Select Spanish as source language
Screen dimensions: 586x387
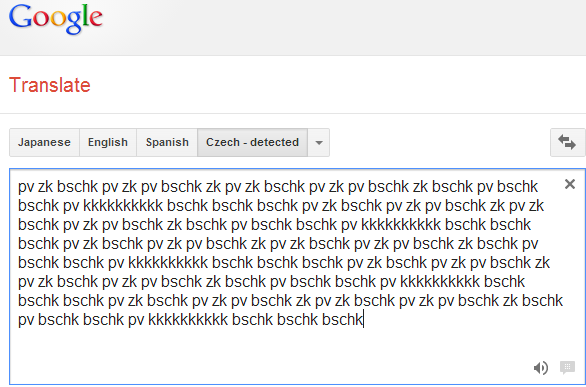(x=167, y=142)
